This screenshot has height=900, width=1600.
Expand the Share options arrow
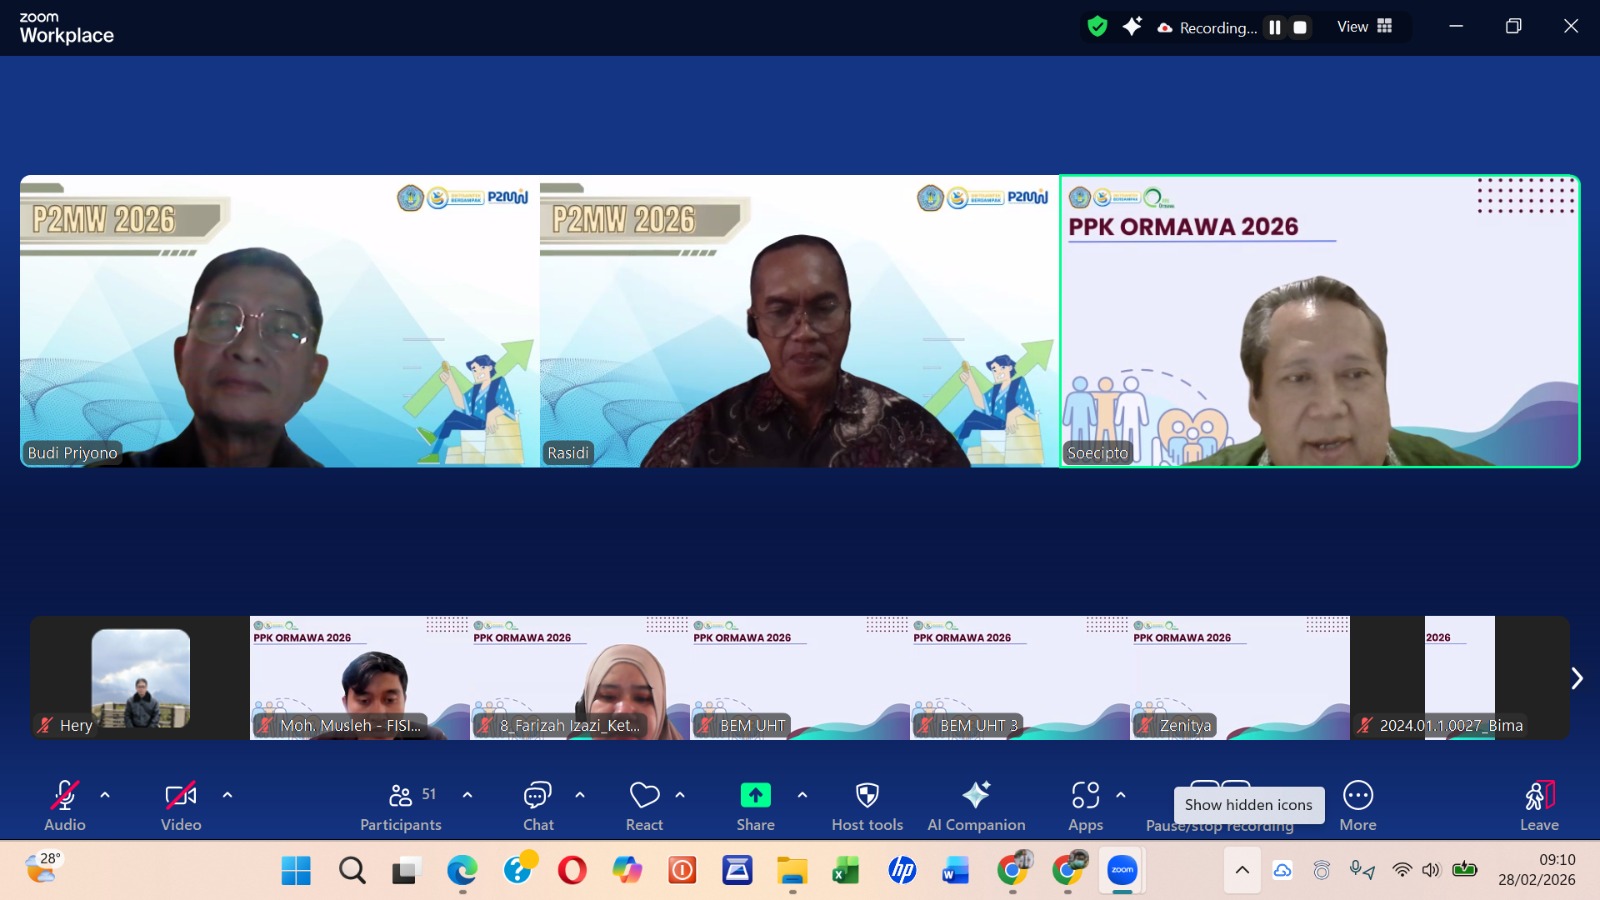point(802,795)
